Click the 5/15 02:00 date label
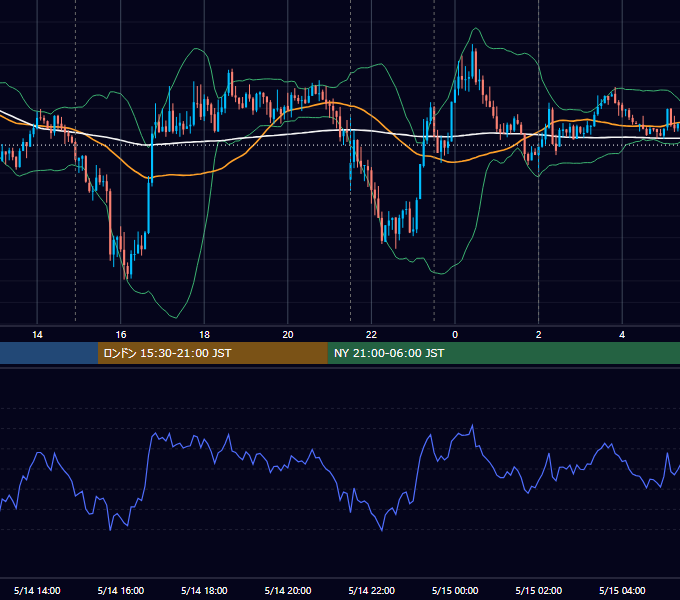The image size is (680, 600). (x=539, y=590)
